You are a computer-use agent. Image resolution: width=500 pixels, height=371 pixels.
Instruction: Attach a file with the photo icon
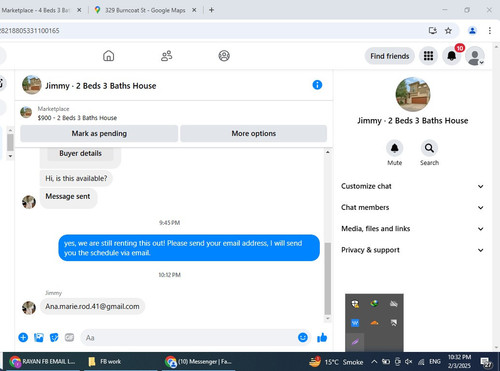point(39,338)
